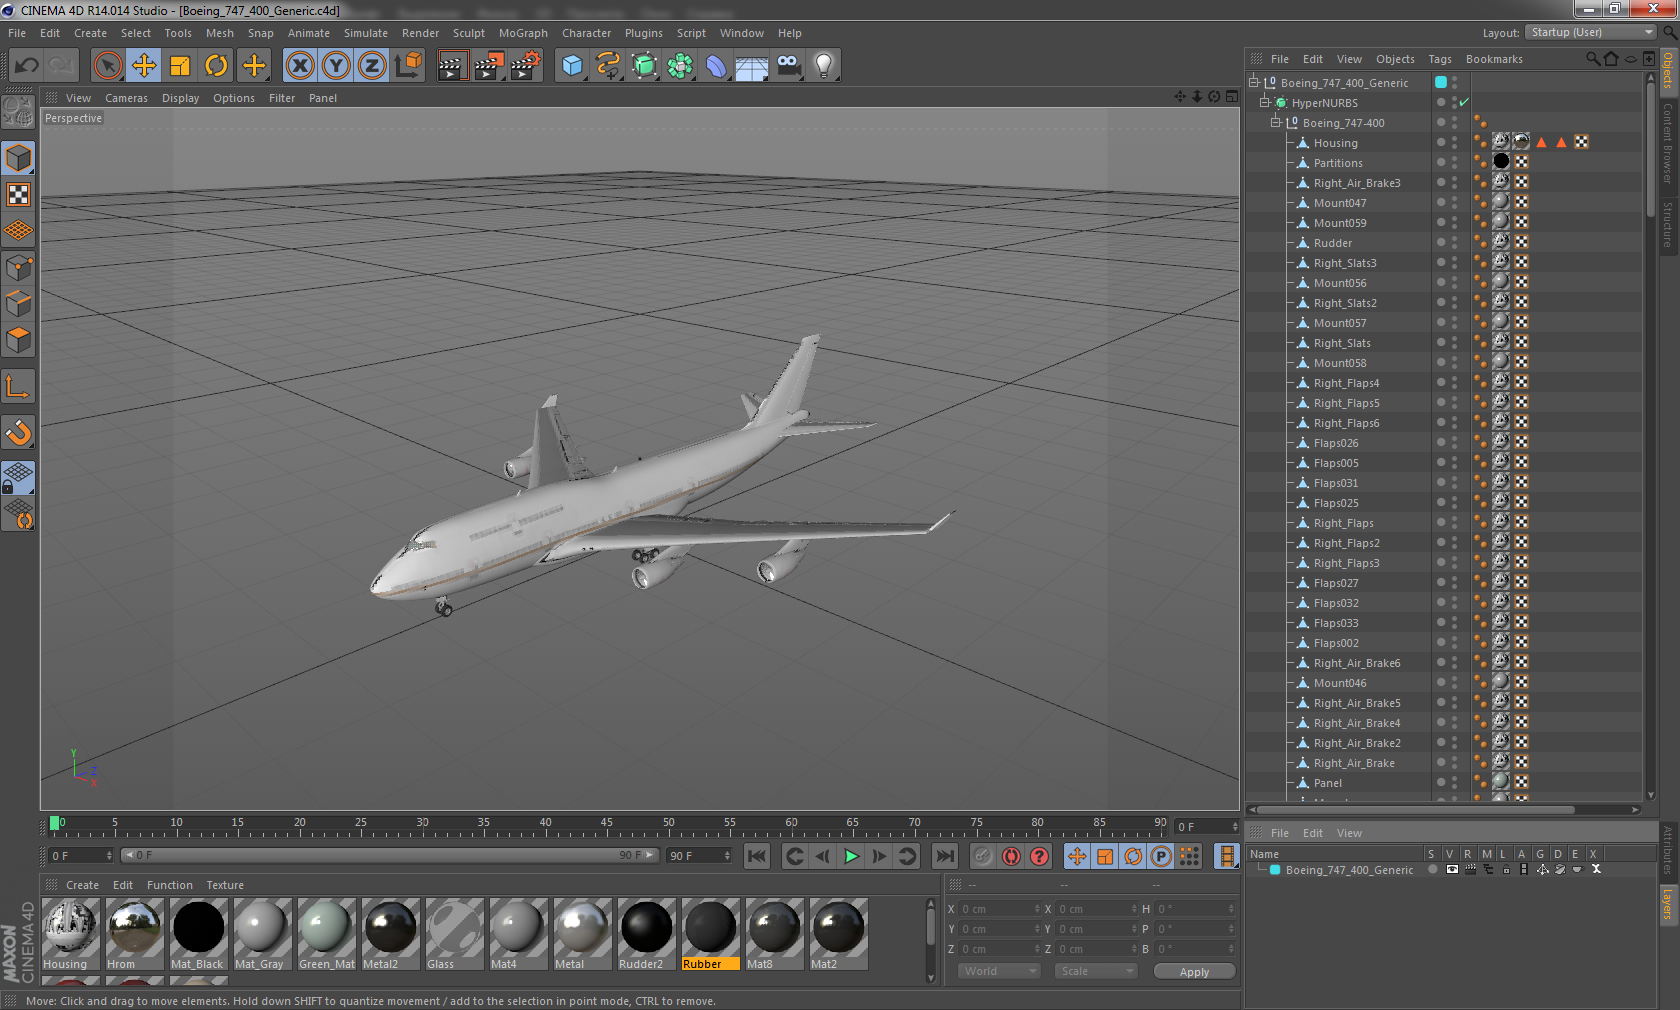Enable Polygons mode
1680x1010 pixels.
(19, 339)
